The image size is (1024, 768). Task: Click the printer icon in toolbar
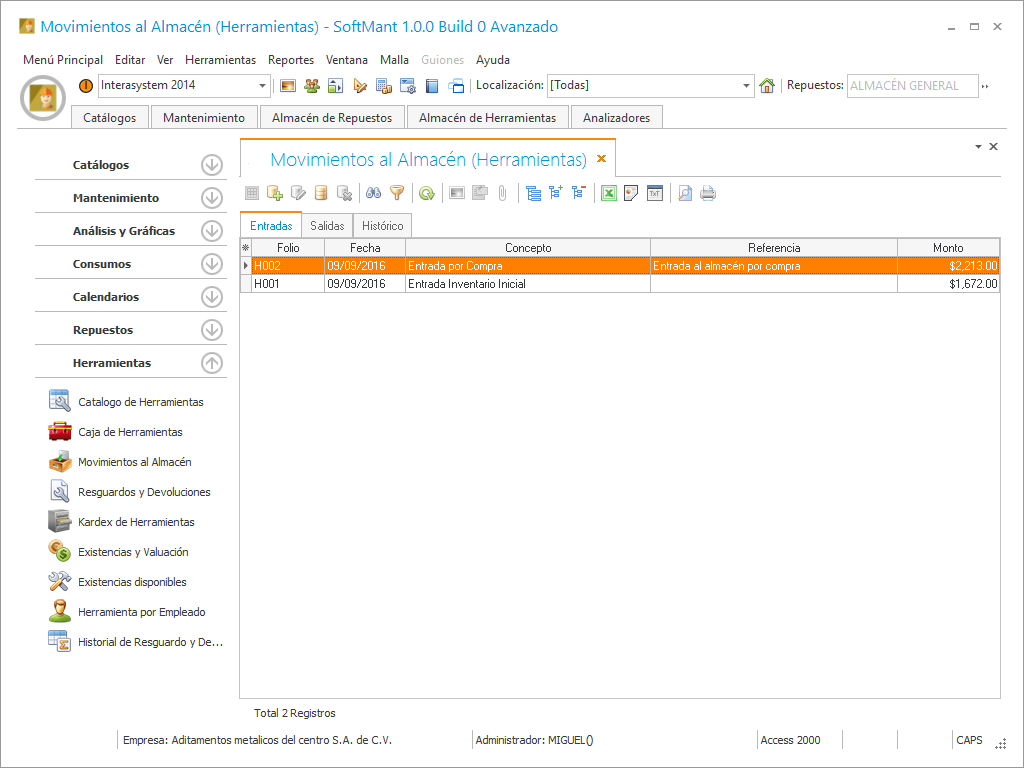pyautogui.click(x=708, y=193)
